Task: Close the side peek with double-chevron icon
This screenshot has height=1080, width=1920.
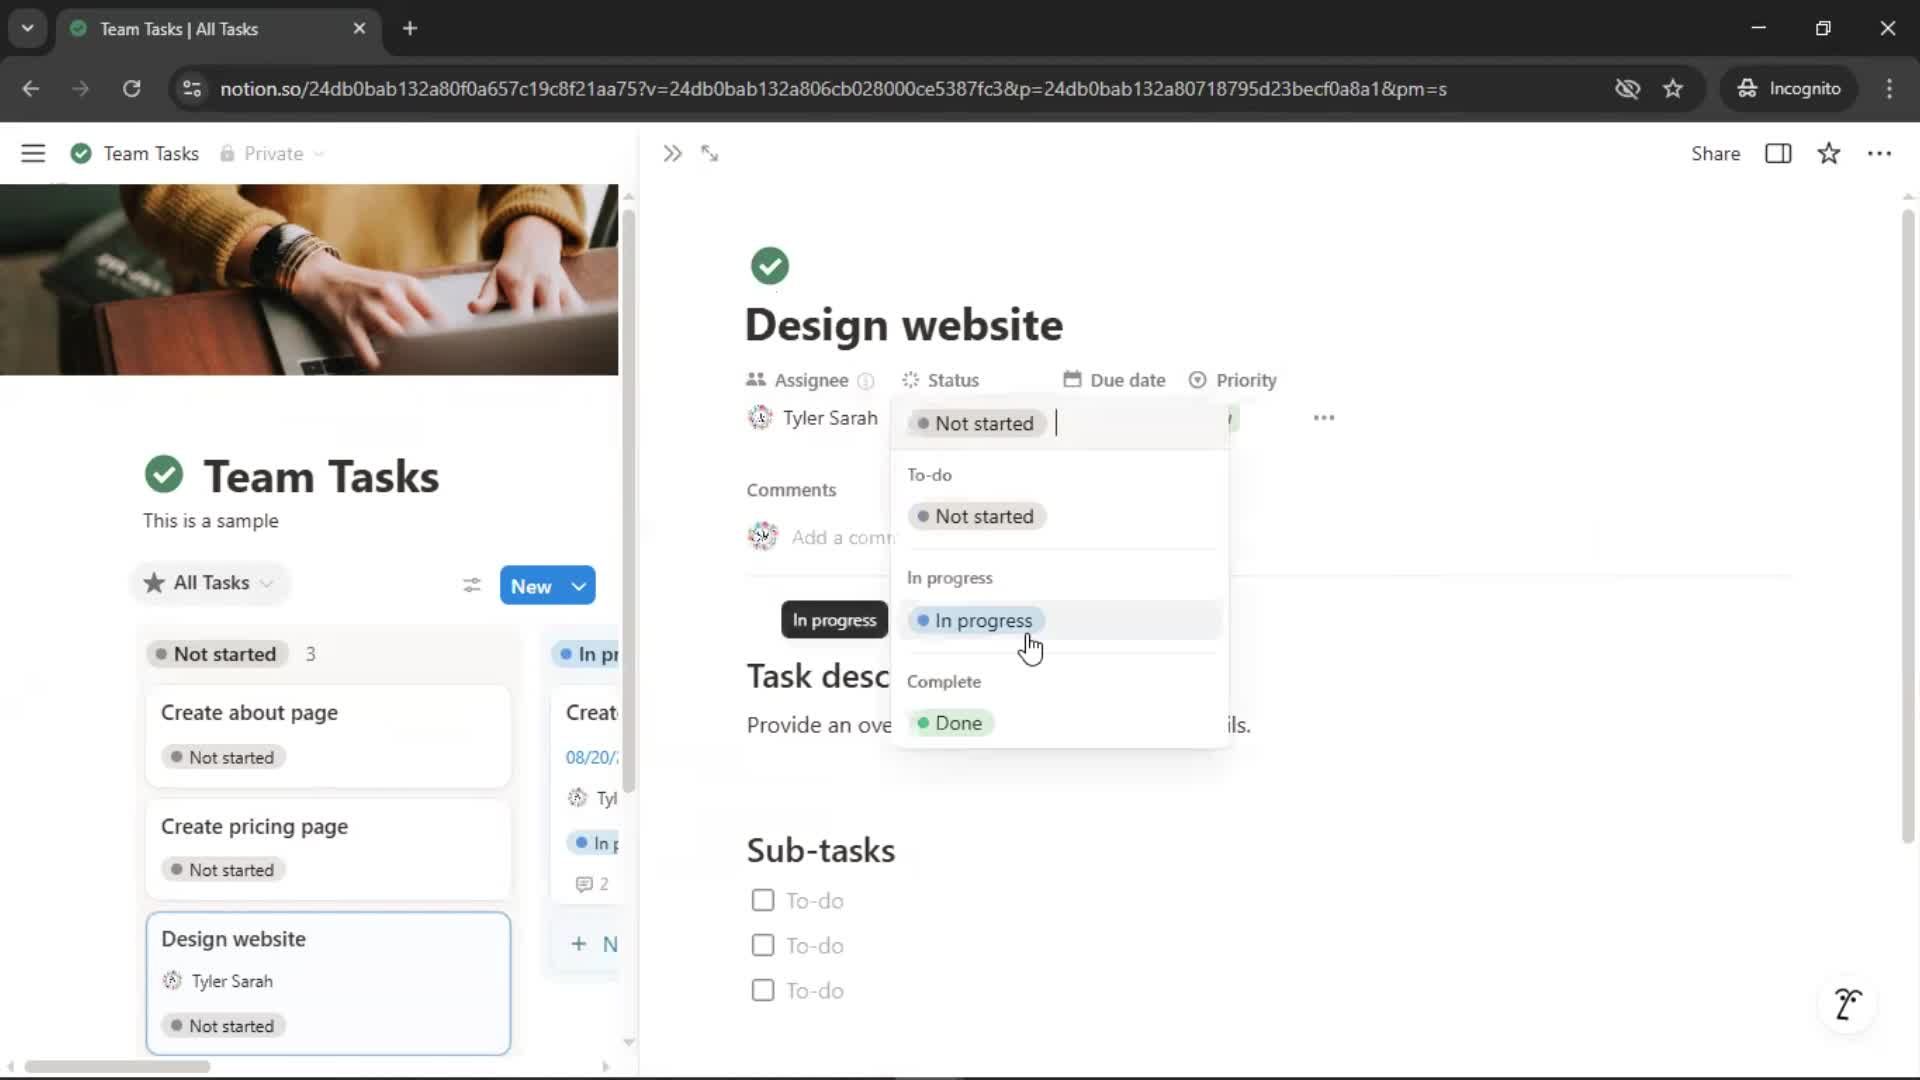Action: (672, 153)
